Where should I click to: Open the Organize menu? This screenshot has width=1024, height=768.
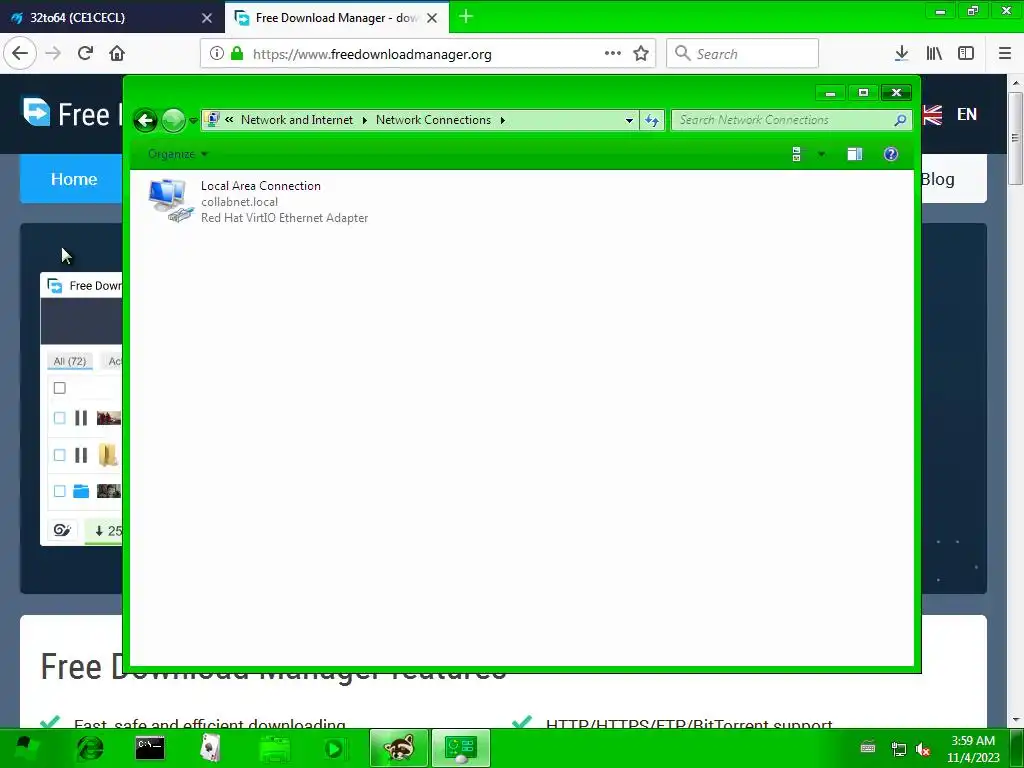coord(178,154)
